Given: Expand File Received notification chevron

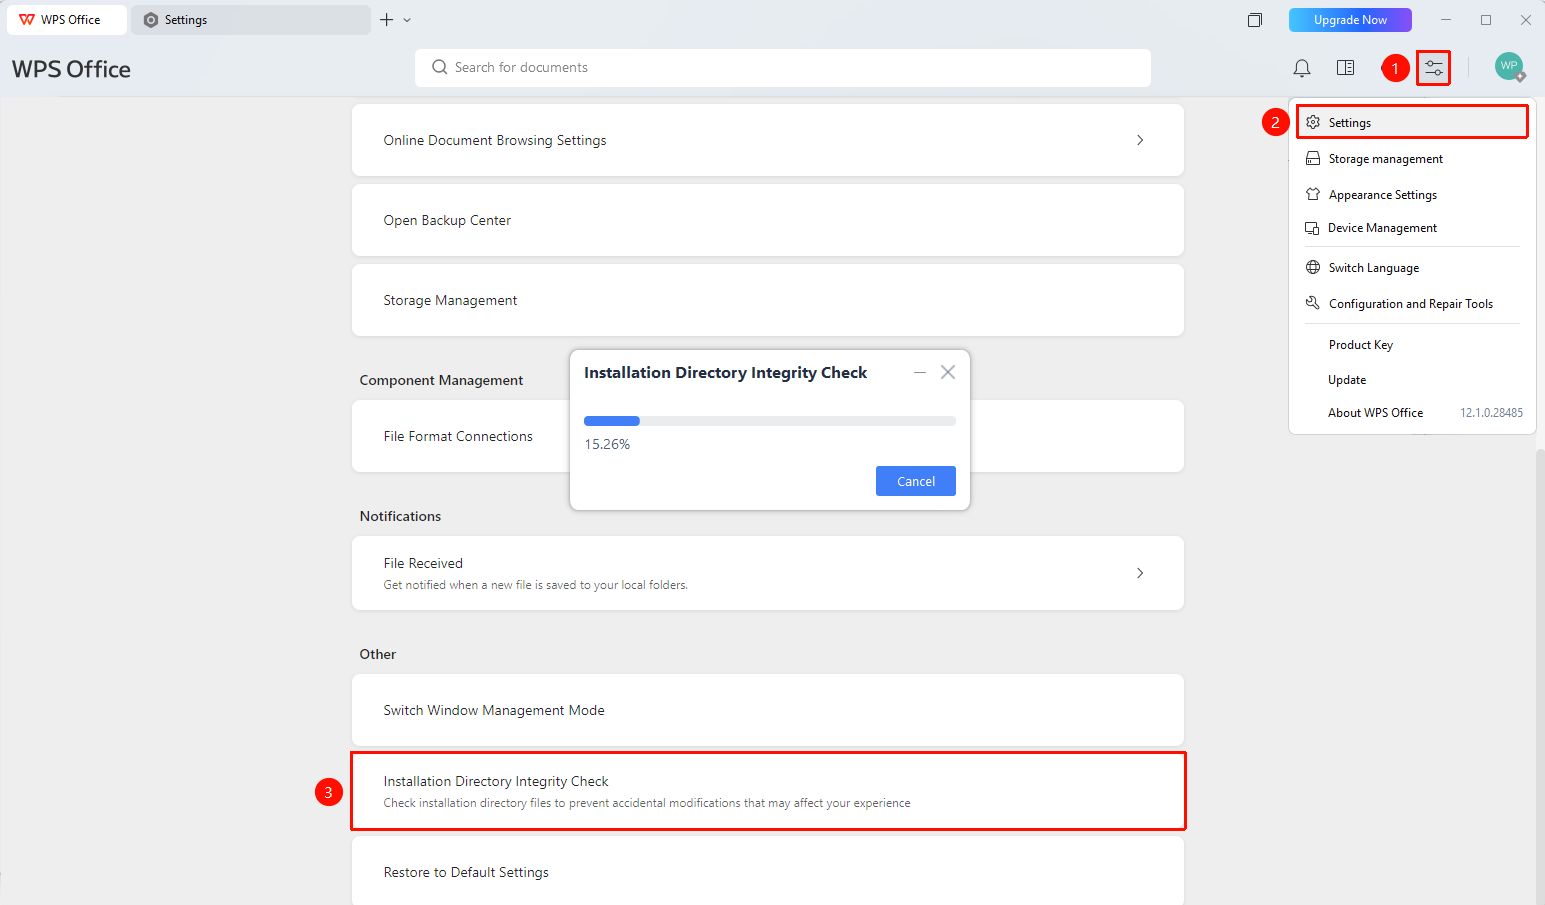Looking at the screenshot, I should click(1140, 573).
